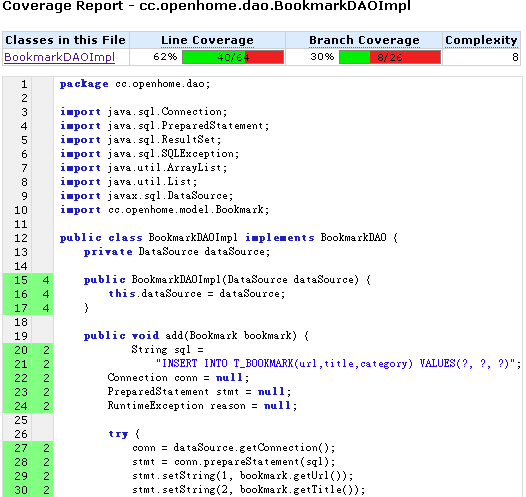Screen dimensions: 526x497
Task: Click the import java.sql.Connection line
Action: (144, 112)
